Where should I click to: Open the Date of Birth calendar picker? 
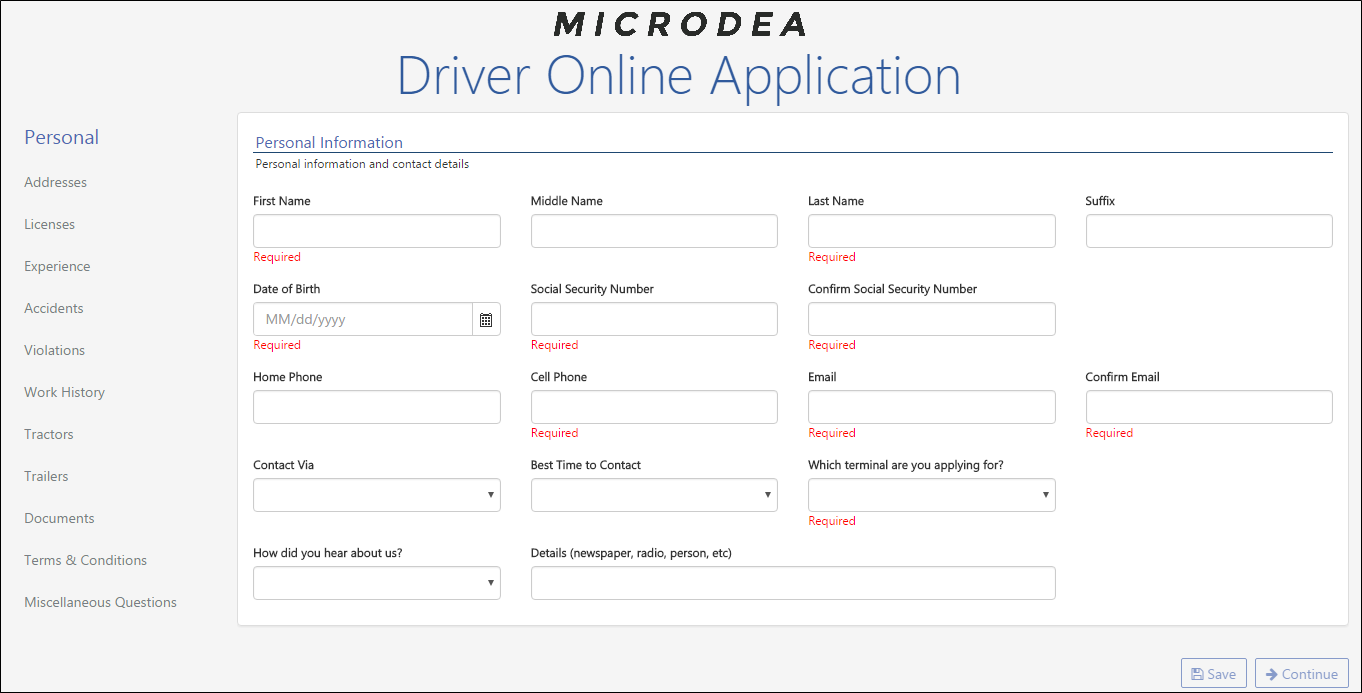point(487,318)
